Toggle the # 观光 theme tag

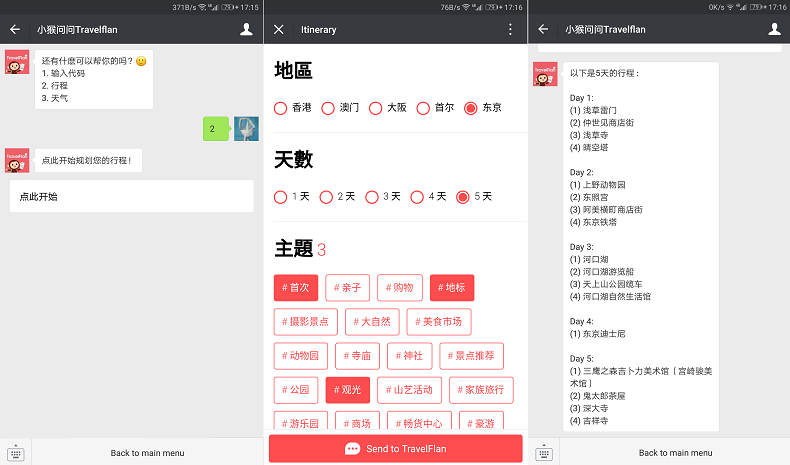[348, 390]
